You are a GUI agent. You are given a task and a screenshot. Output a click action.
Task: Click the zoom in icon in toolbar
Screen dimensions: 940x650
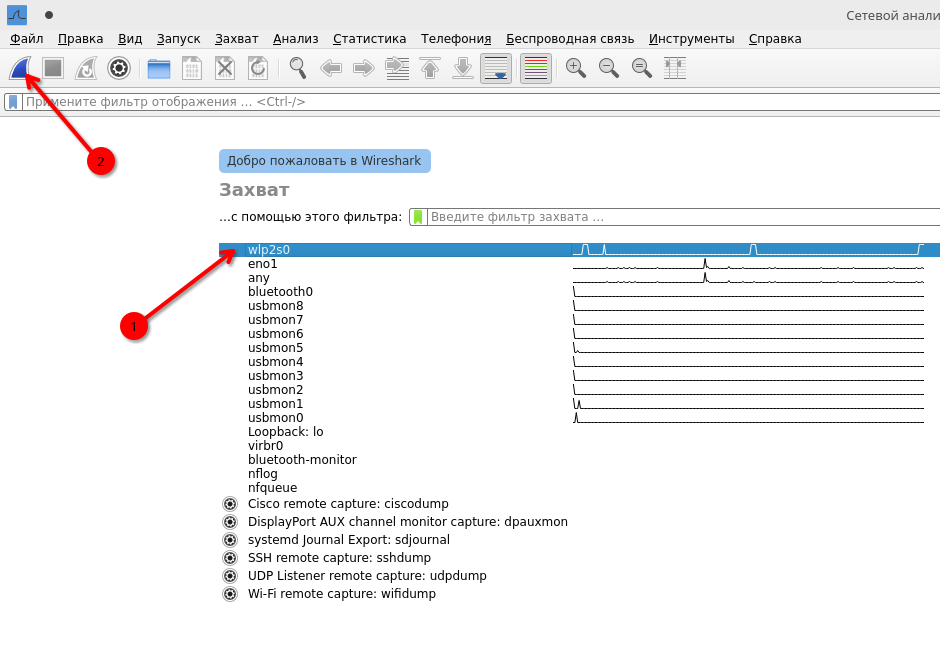(x=575, y=68)
